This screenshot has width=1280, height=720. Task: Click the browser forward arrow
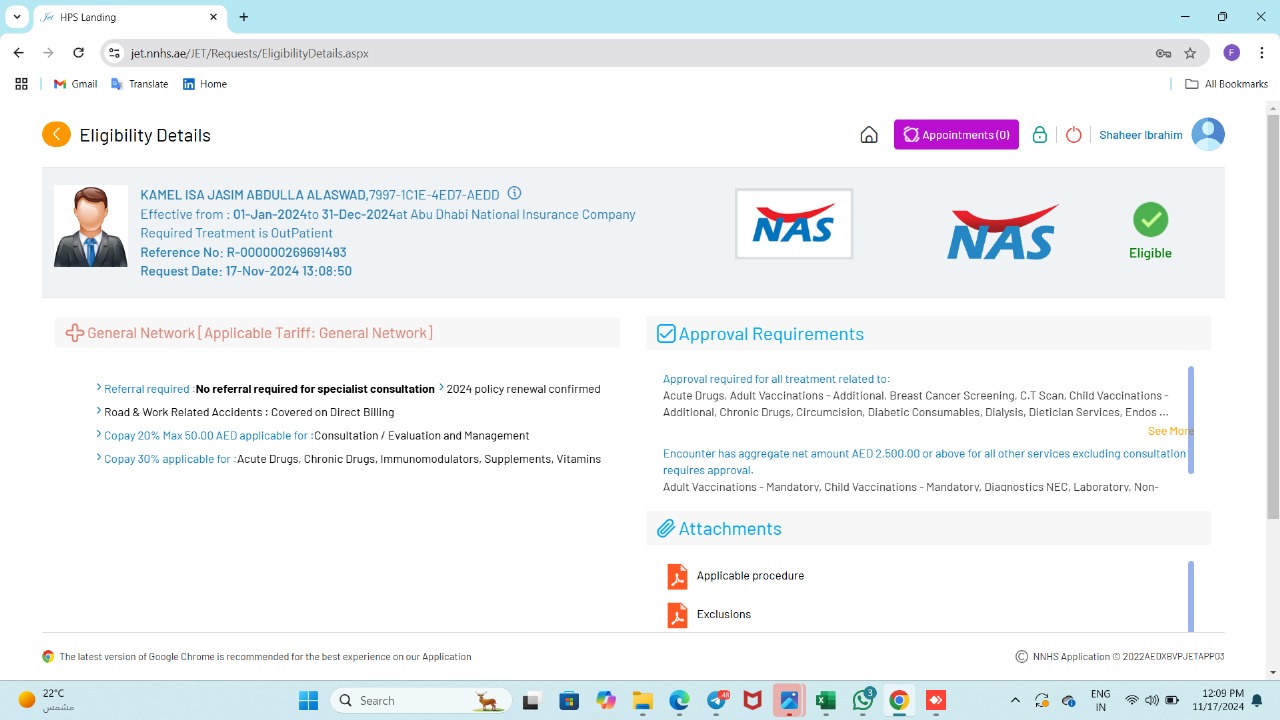[48, 53]
